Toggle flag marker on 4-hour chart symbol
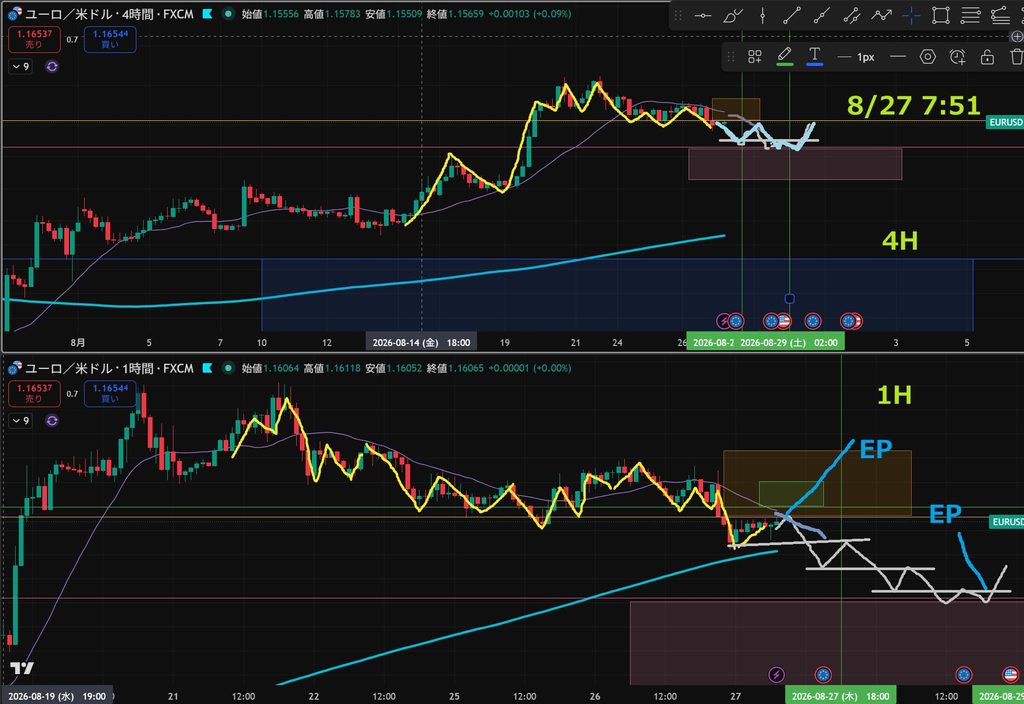Image resolution: width=1024 pixels, height=704 pixels. (208, 13)
